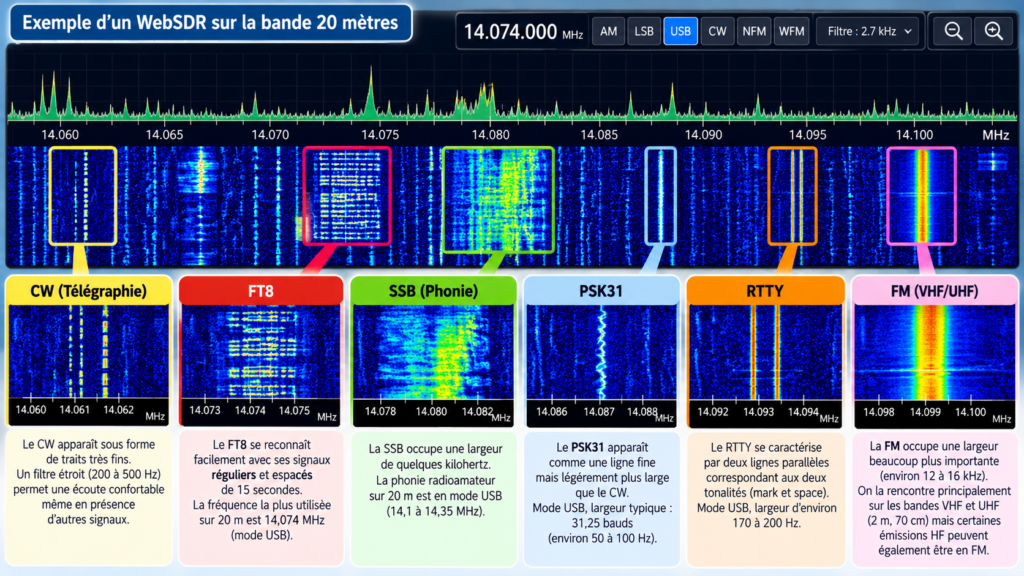
Task: Switch to WFM mode
Action: 792,31
